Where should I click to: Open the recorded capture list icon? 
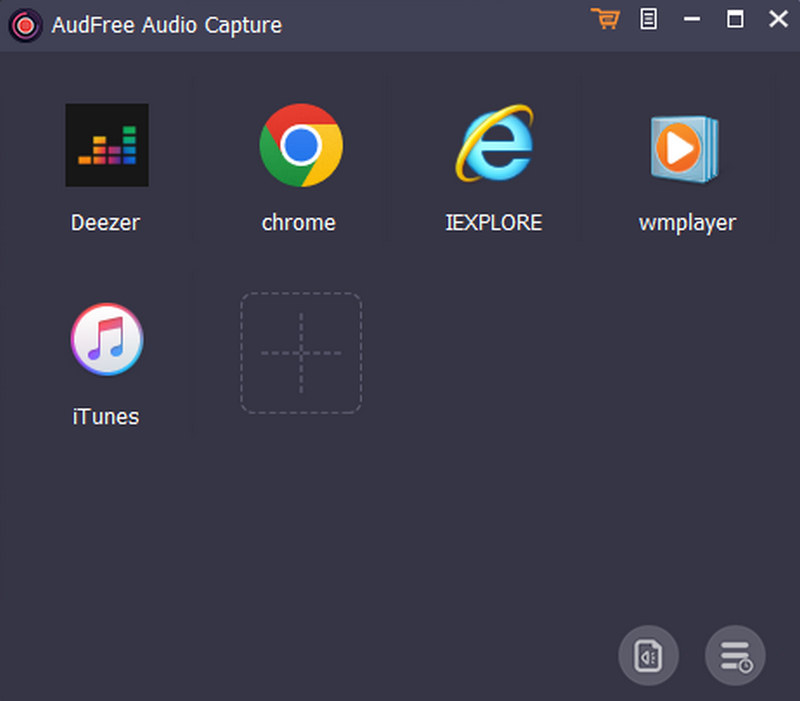tap(735, 656)
